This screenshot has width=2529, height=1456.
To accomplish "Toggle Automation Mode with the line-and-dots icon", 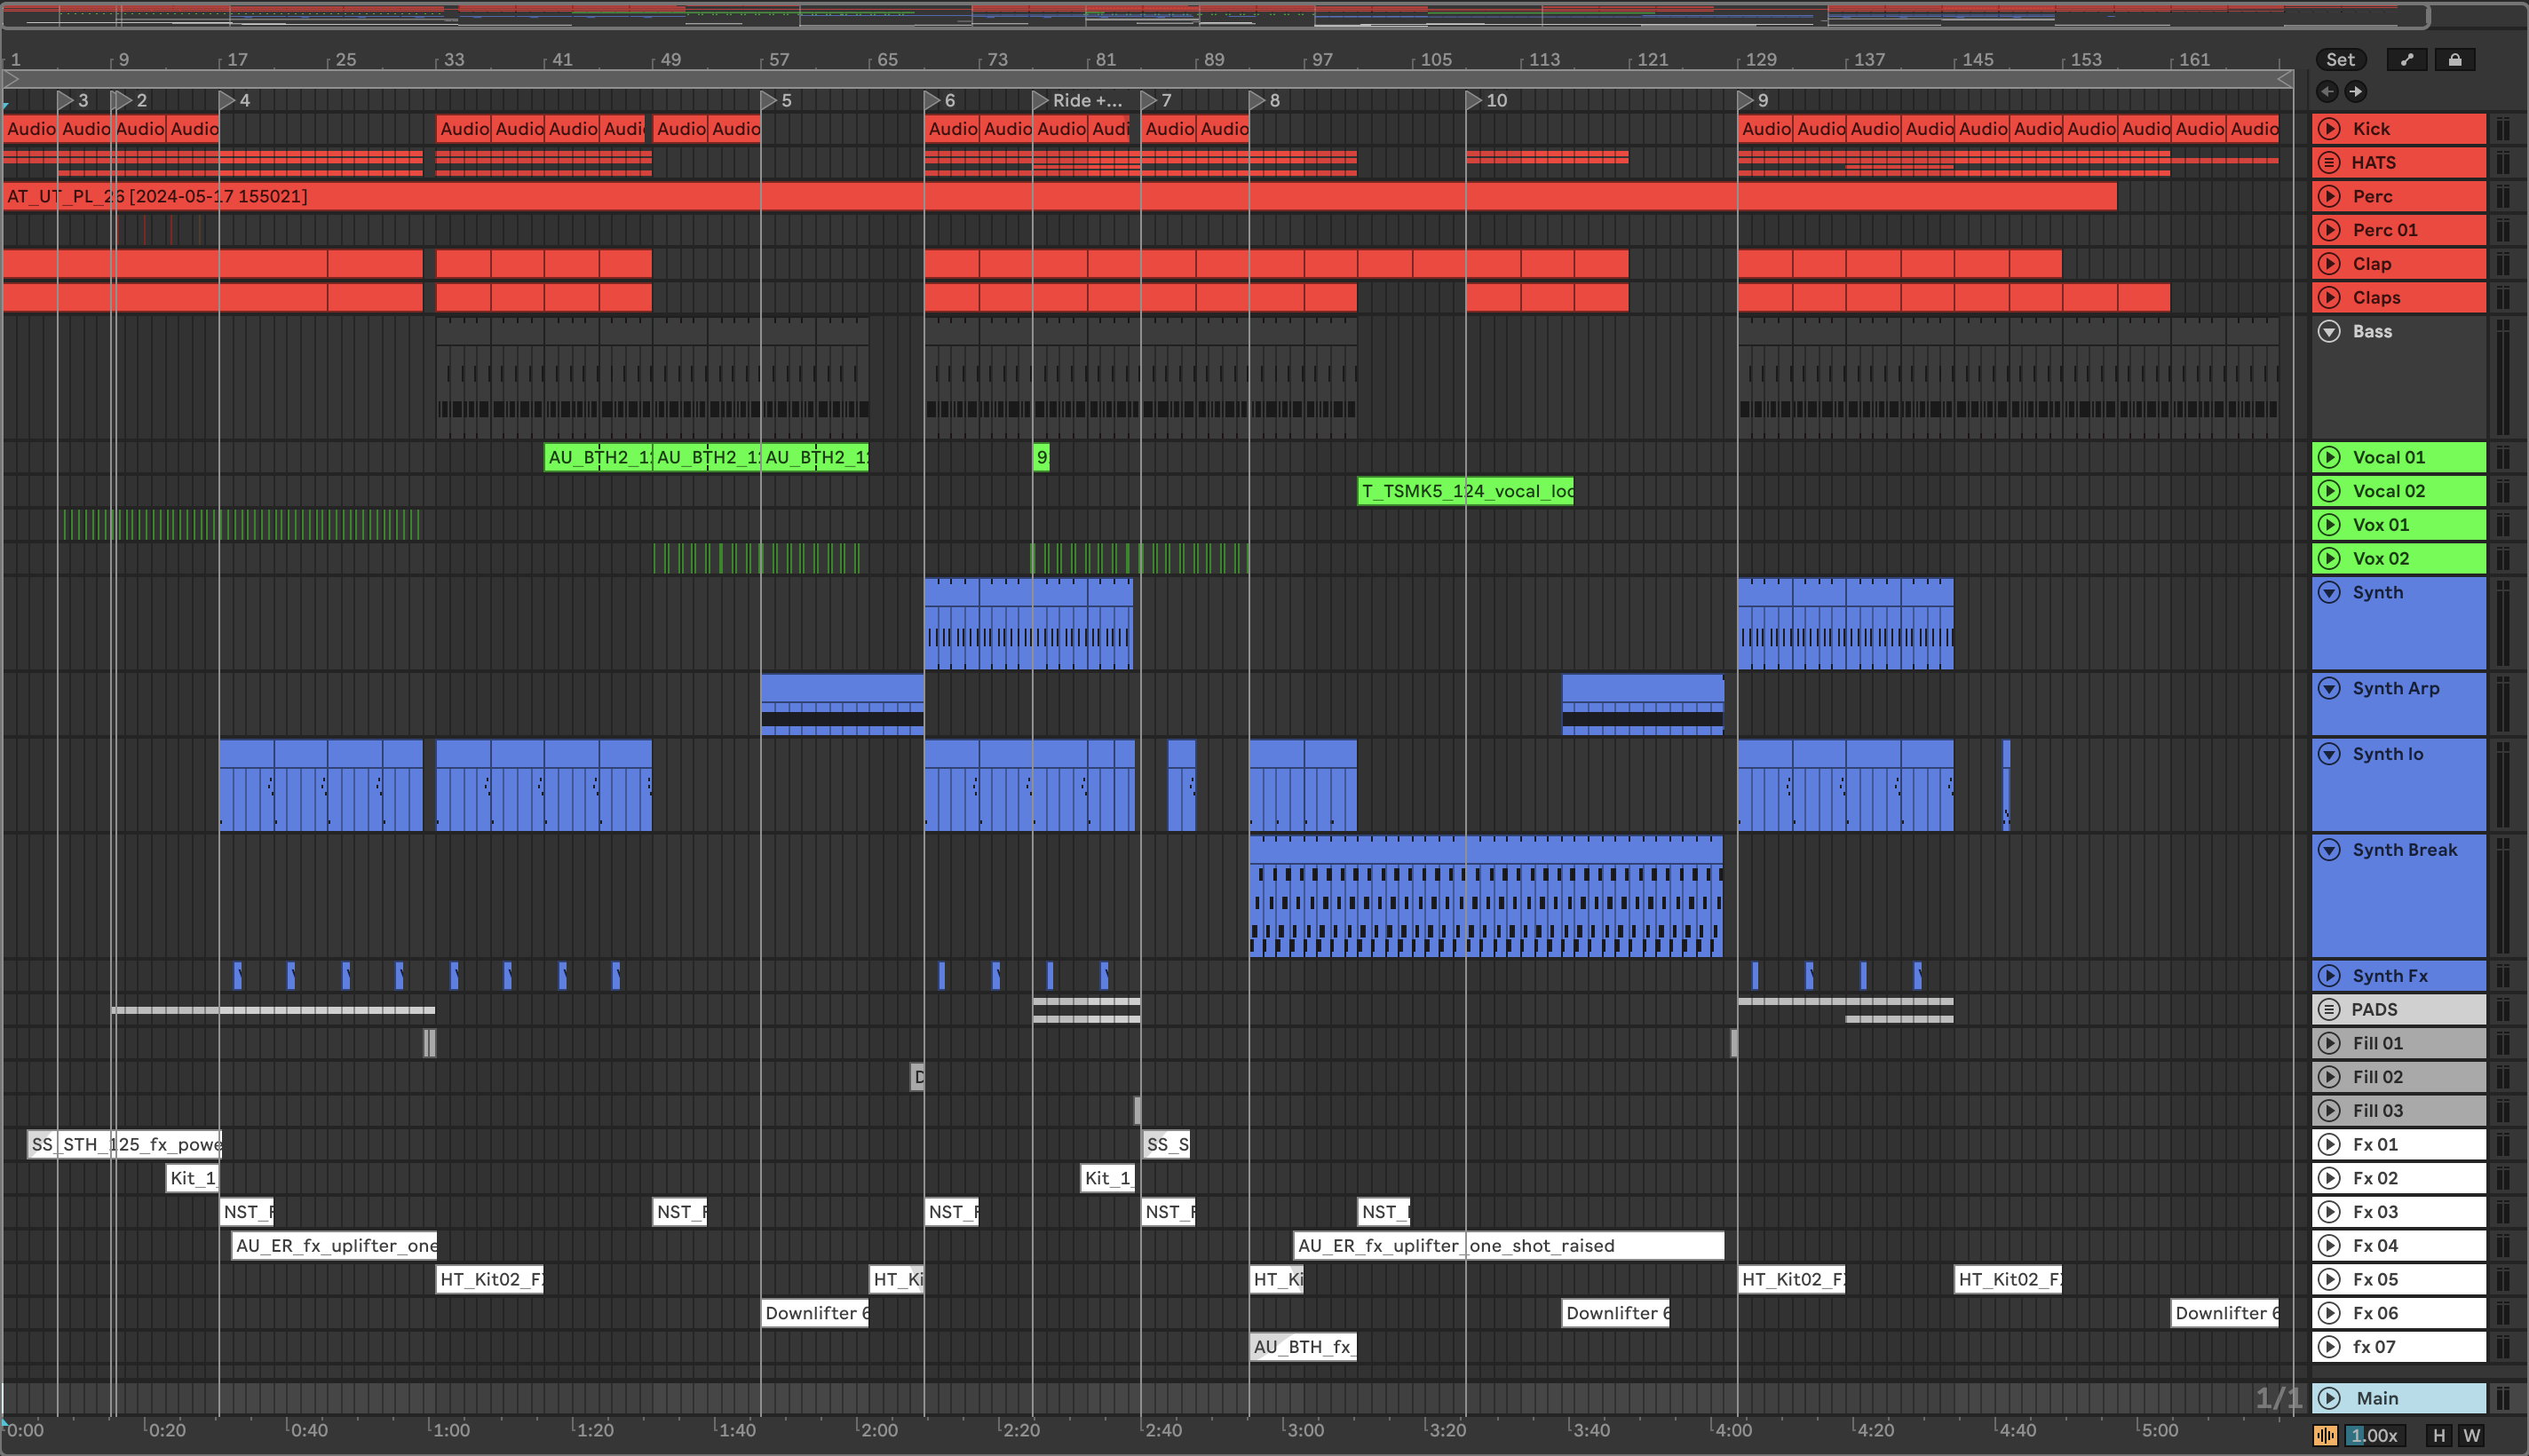I will point(2407,60).
